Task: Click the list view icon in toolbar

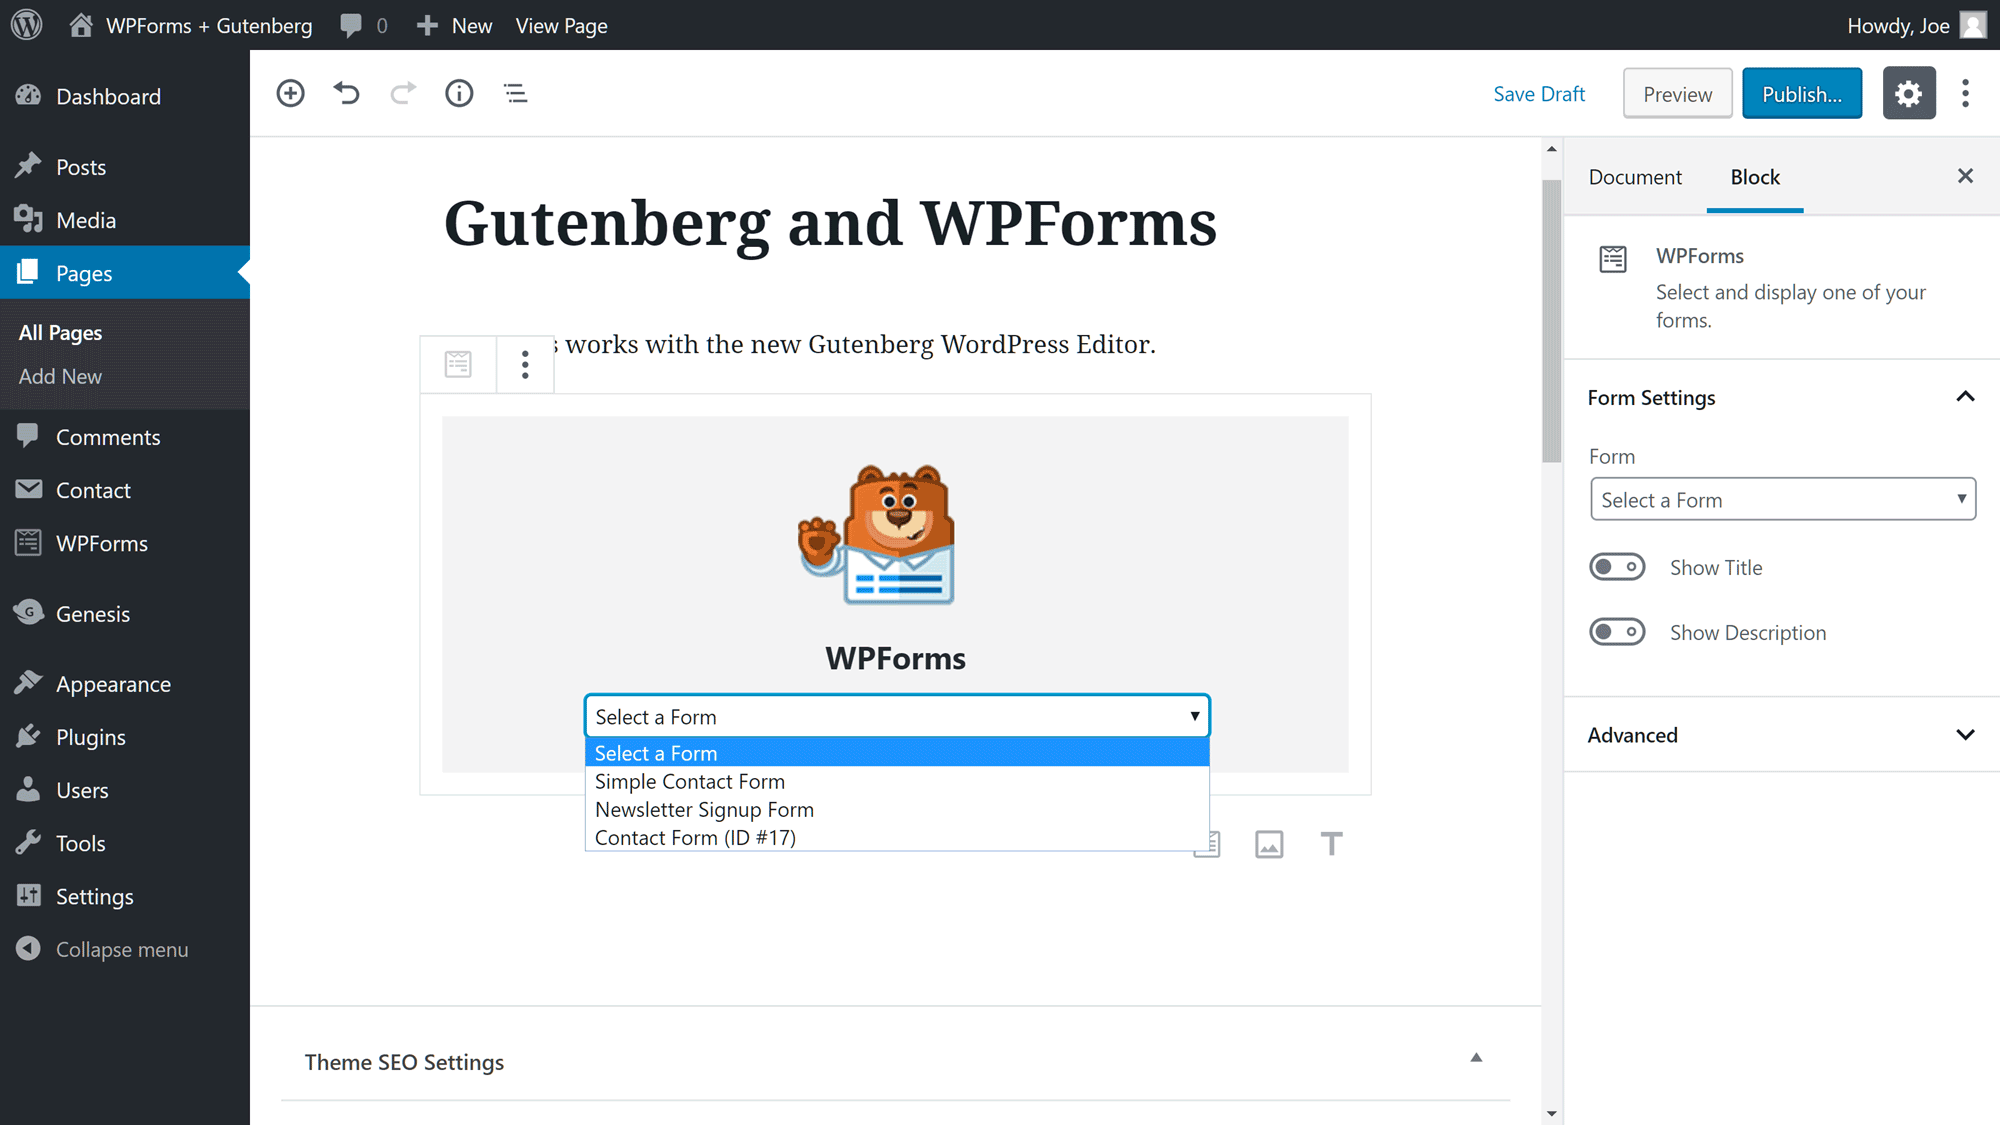Action: (515, 92)
